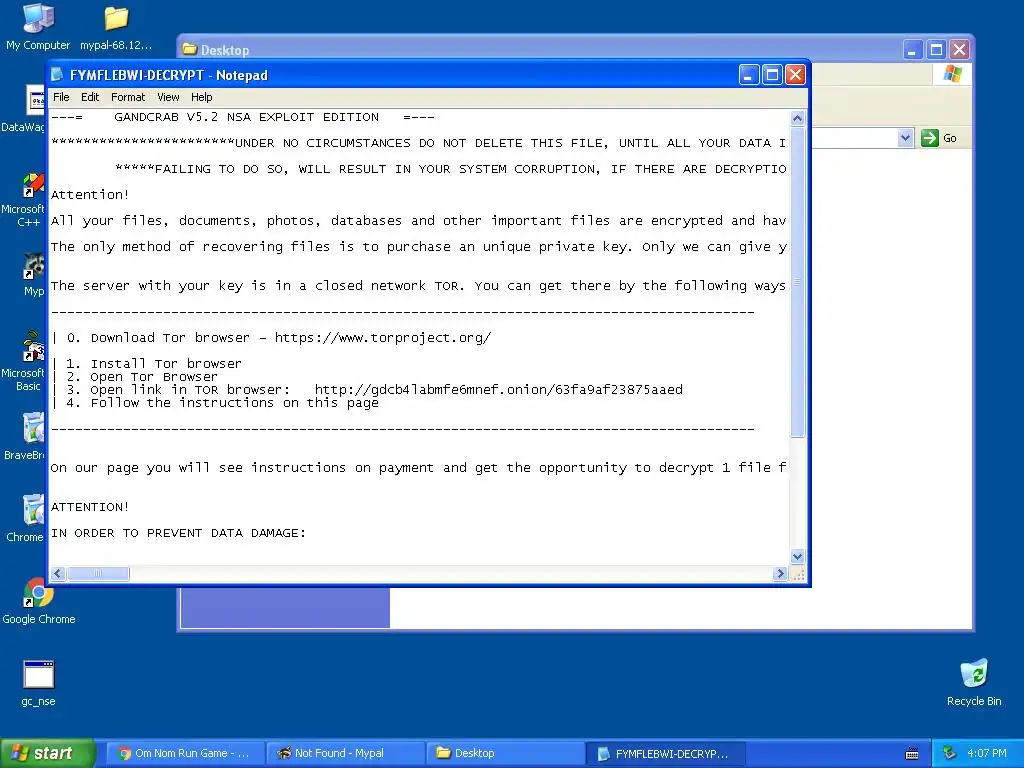Click the Windows flag logo in Desktop window
Screen dimensions: 1024x768
[x=952, y=74]
